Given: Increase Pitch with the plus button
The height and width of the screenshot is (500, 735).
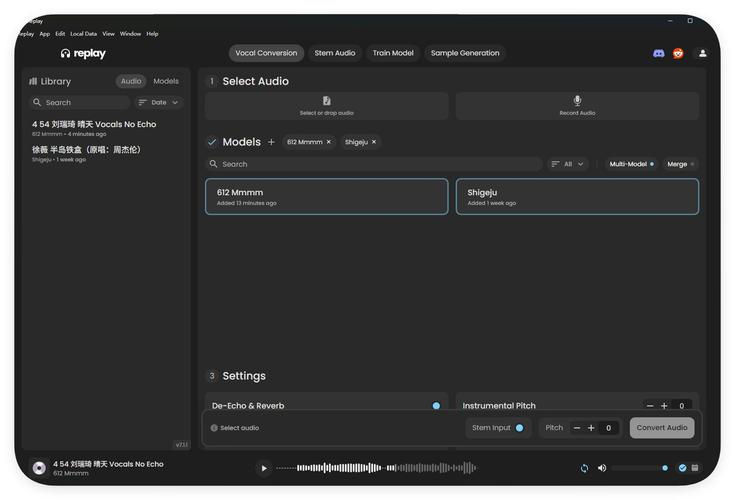Looking at the screenshot, I should [591, 428].
